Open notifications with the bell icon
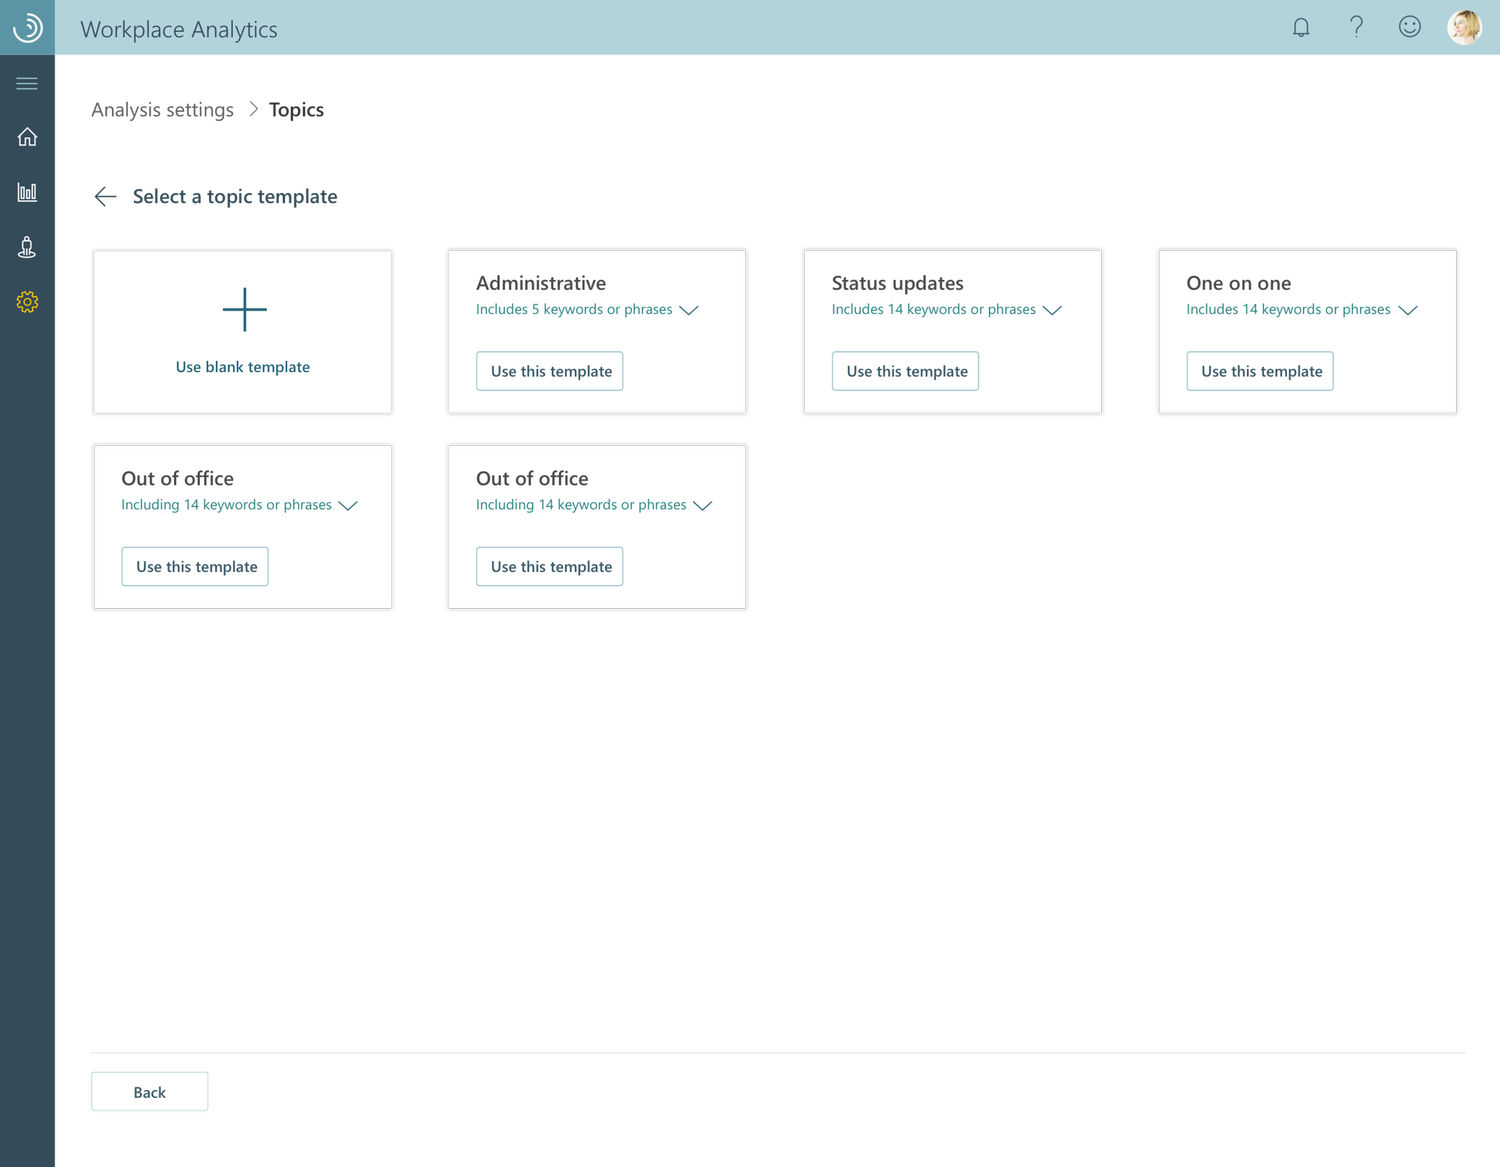This screenshot has width=1500, height=1167. (1301, 27)
